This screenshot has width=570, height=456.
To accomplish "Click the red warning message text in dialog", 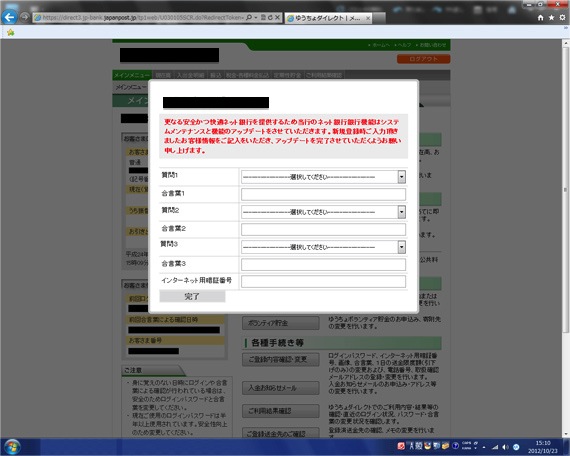I will click(283, 136).
